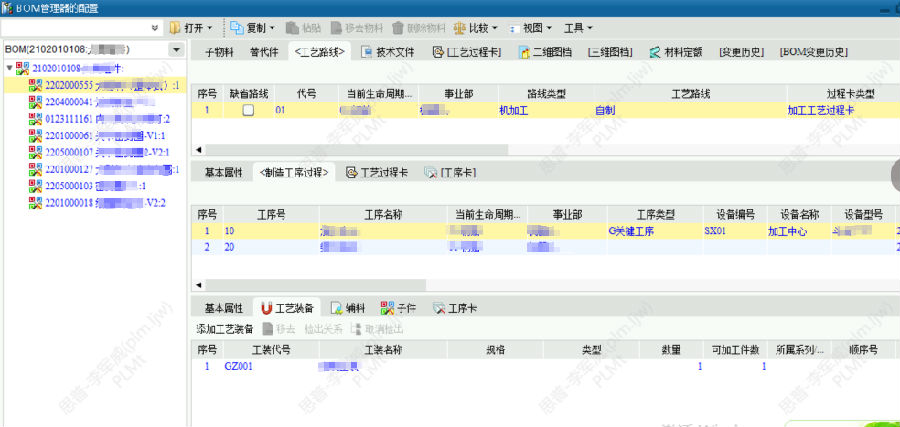Click the 删除物料 trash icon

tap(398, 28)
